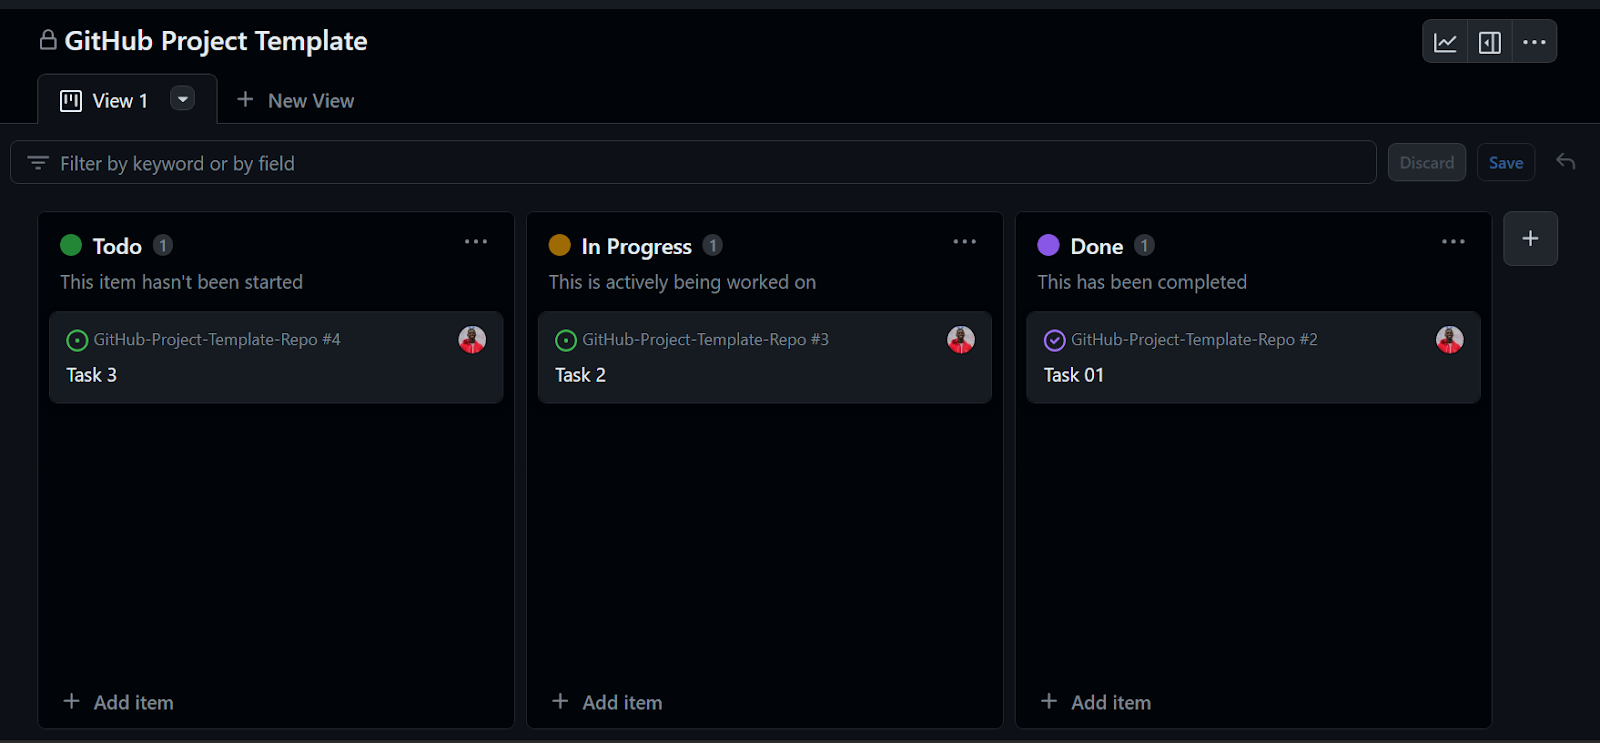Open the Done column menu
This screenshot has height=743, width=1600.
coord(1453,242)
